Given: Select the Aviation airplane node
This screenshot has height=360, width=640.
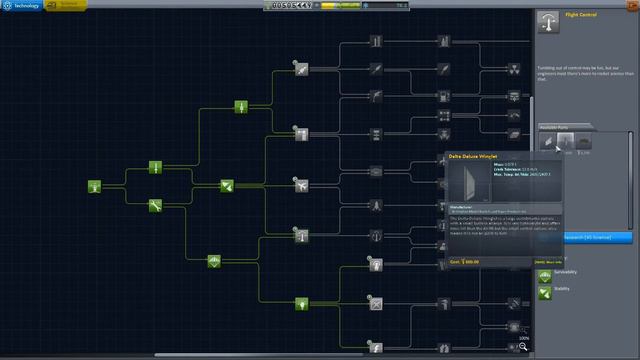Looking at the screenshot, I should 302,186.
